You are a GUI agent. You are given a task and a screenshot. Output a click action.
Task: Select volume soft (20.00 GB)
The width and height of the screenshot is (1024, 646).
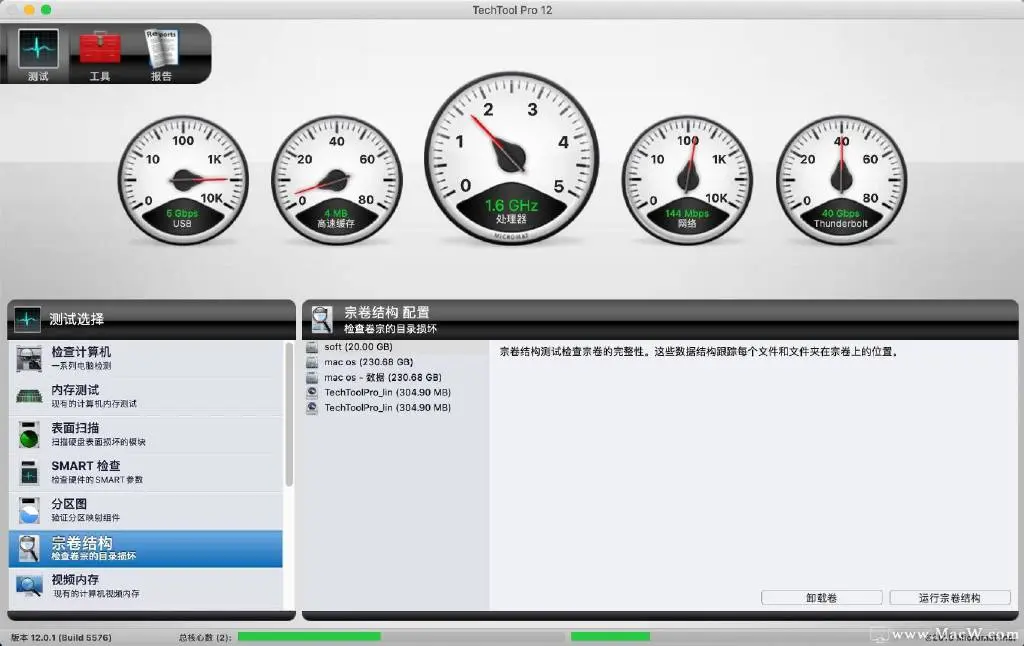396,347
